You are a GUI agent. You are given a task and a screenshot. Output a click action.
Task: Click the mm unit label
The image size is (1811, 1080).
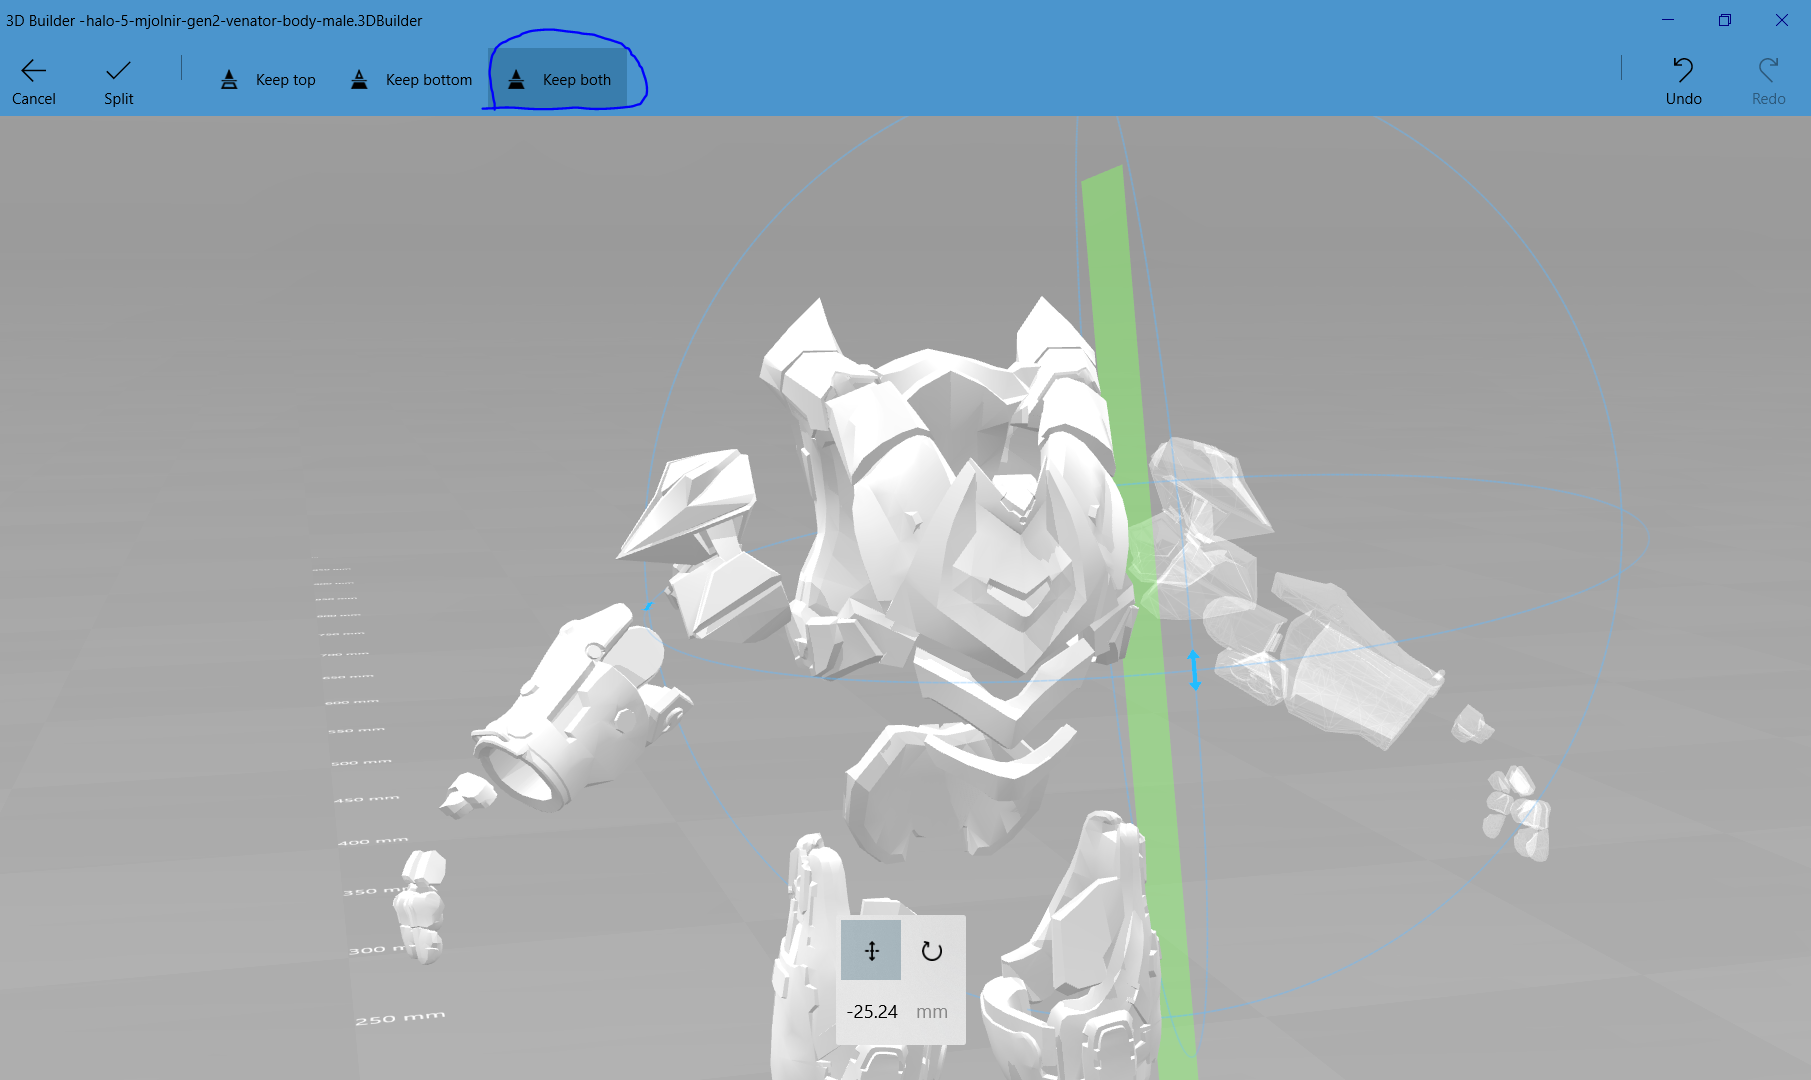point(932,1012)
